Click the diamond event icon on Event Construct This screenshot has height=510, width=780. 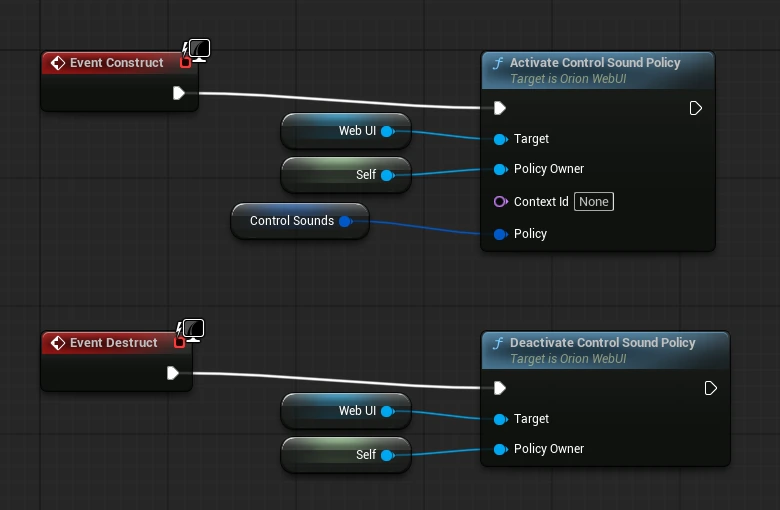tap(58, 63)
